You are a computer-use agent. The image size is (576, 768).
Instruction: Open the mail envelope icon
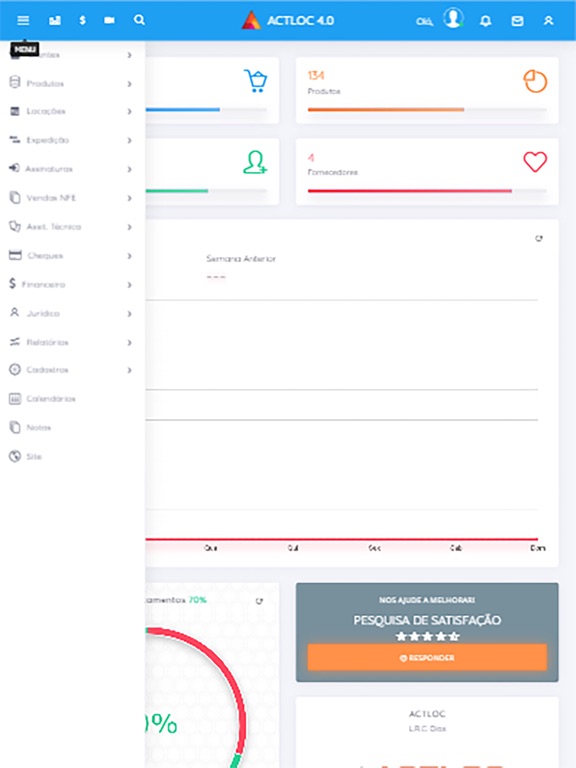coord(517,21)
